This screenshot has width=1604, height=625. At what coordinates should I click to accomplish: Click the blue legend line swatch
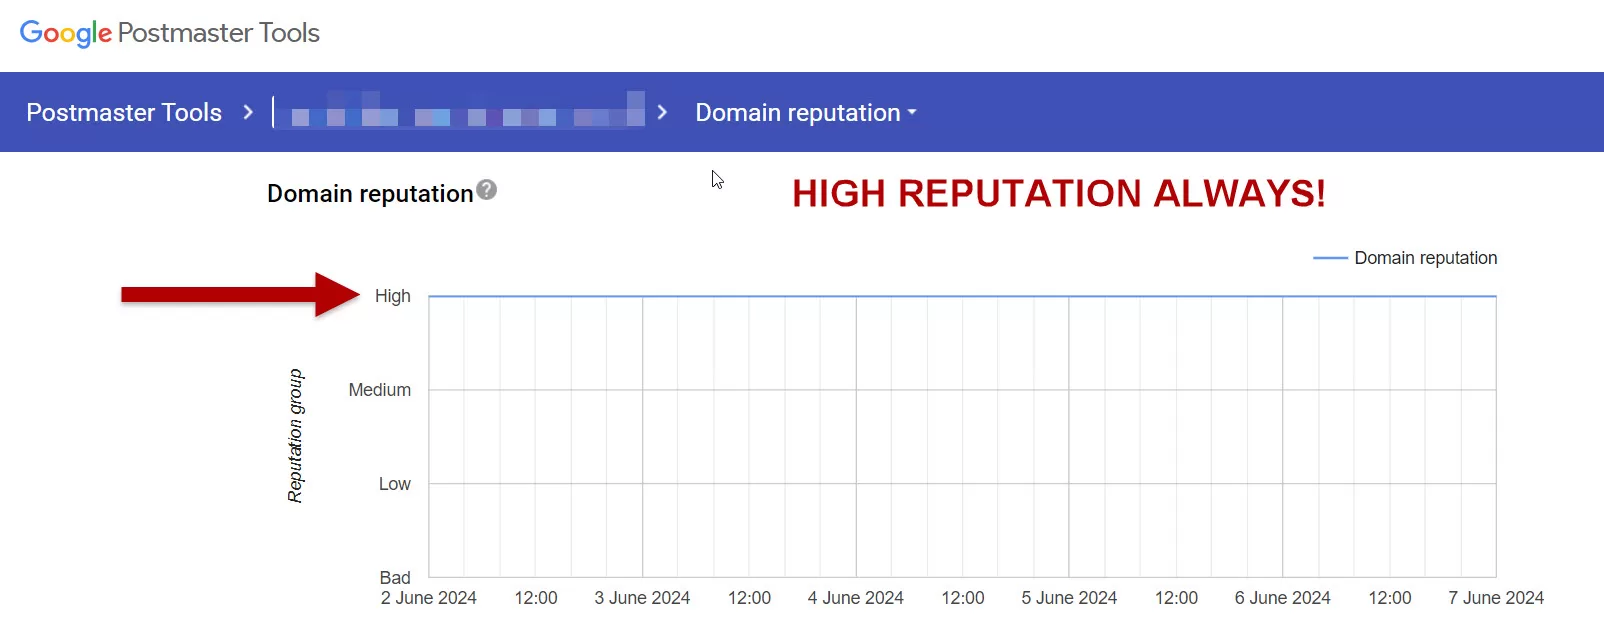1329,258
